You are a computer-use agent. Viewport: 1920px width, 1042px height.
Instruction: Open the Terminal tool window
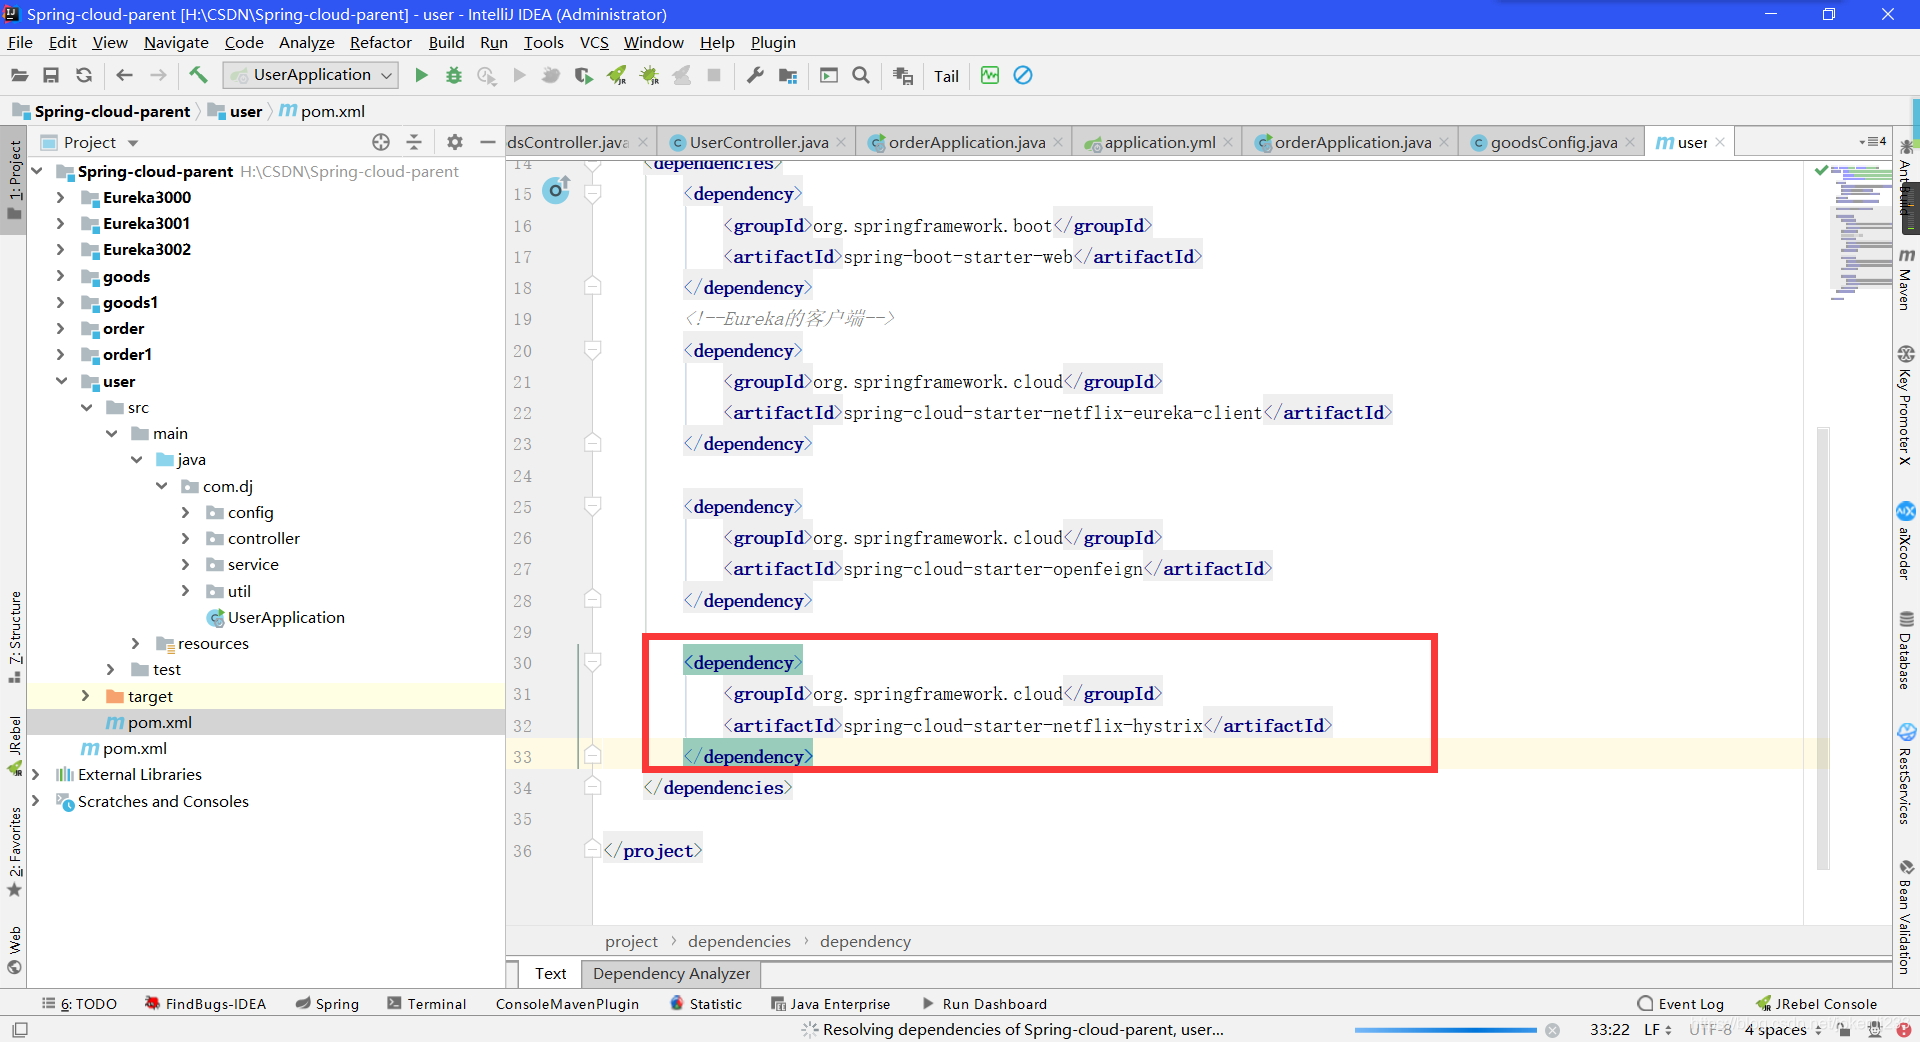click(x=427, y=1004)
